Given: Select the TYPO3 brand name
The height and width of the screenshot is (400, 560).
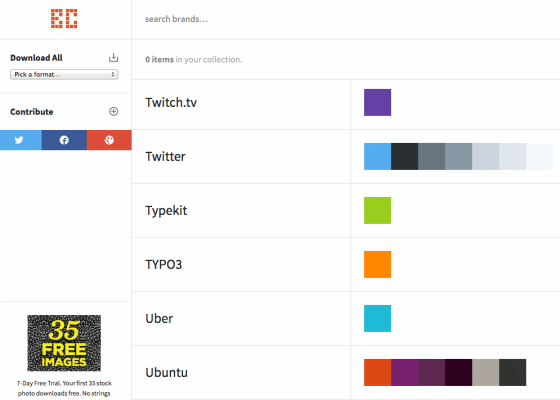Looking at the screenshot, I should point(164,265).
